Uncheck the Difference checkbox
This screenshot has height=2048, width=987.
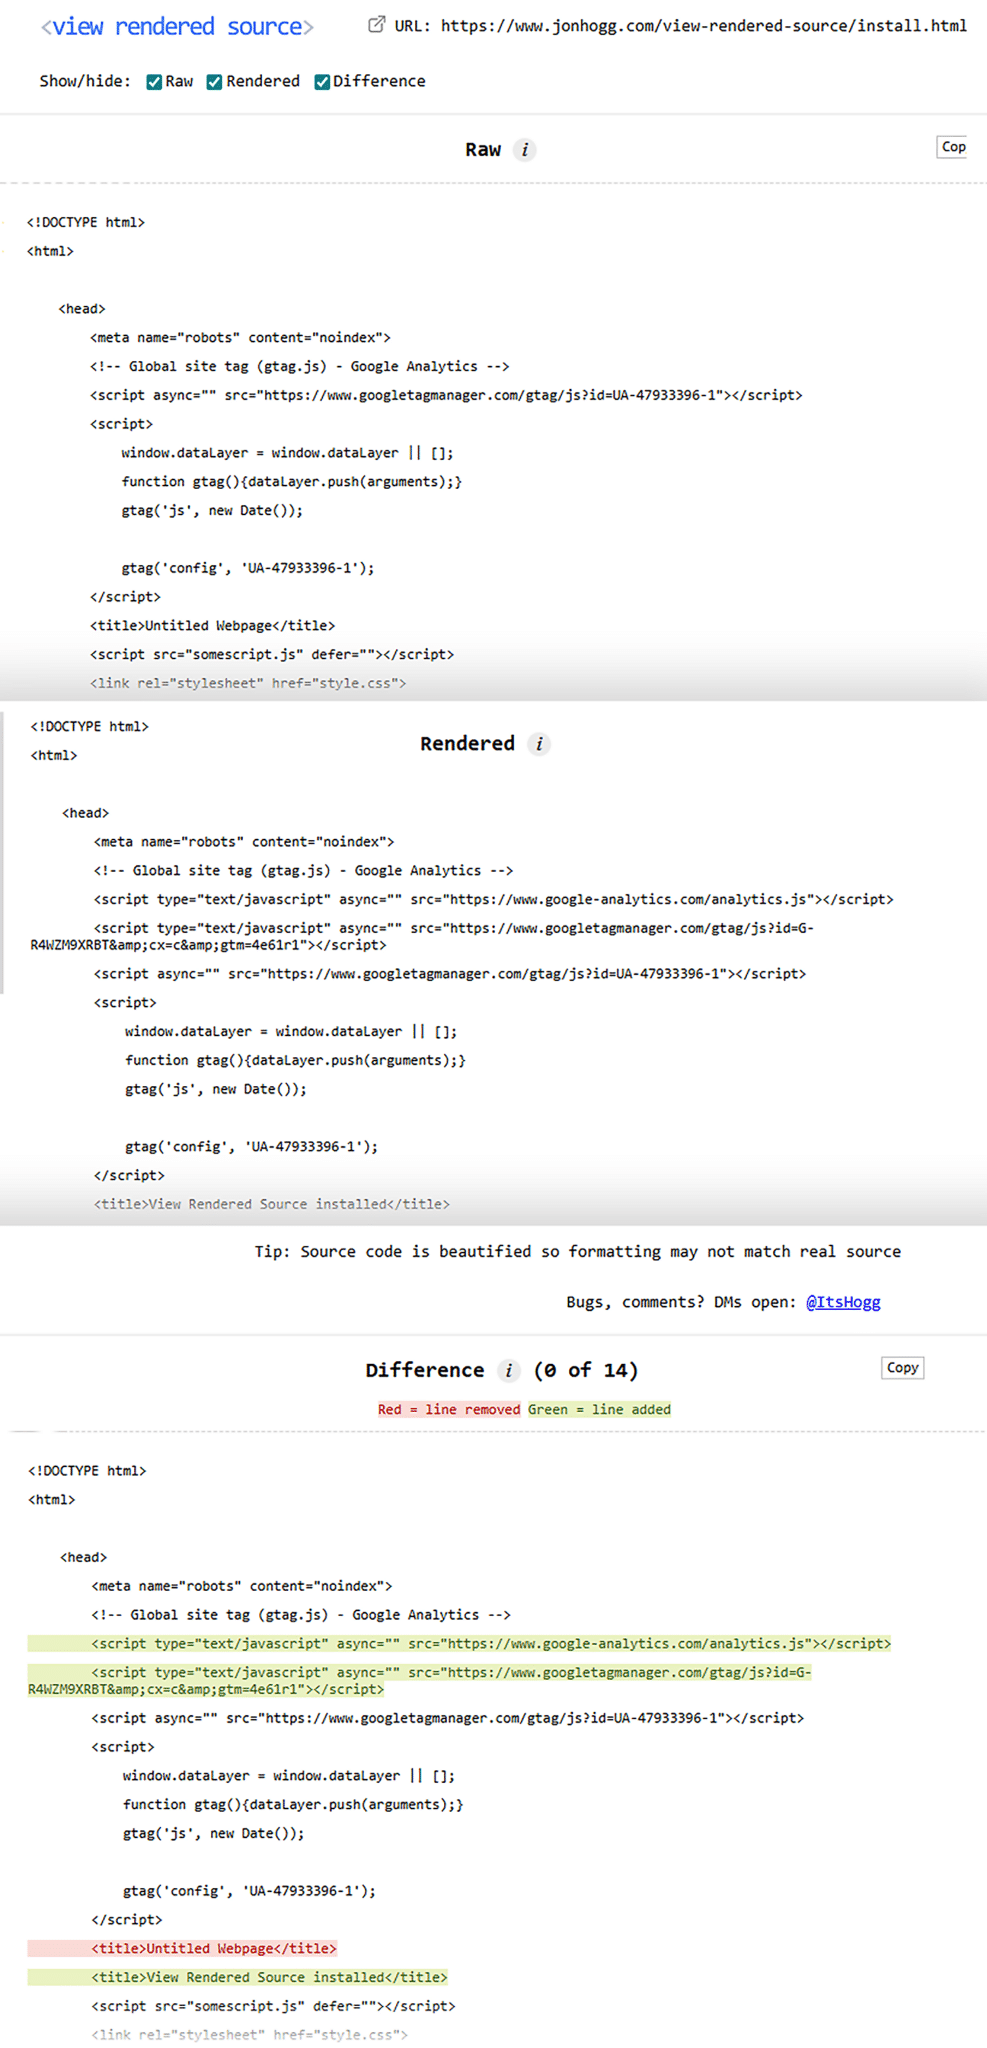322,82
